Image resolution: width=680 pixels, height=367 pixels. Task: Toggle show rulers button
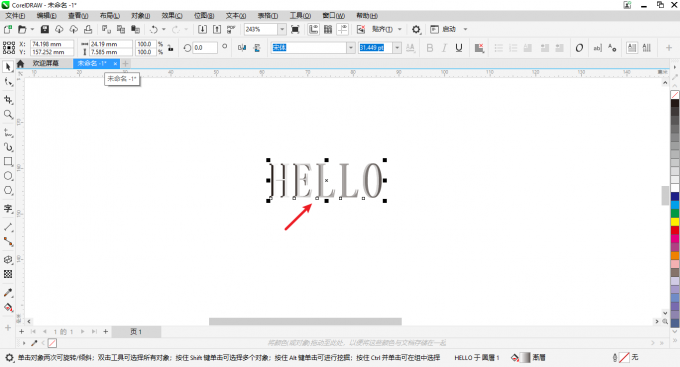click(313, 29)
